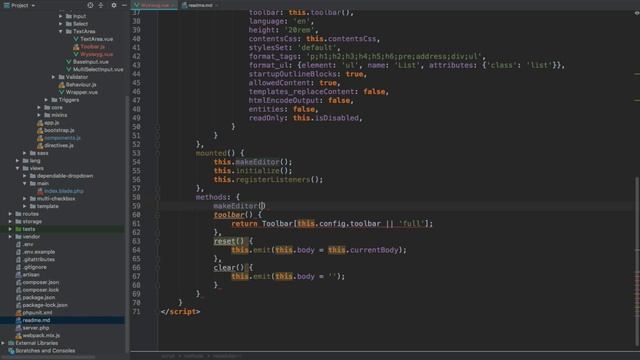
Task: Click the locate/scroll-from-source icon in Project header
Action: pyautogui.click(x=90, y=5)
